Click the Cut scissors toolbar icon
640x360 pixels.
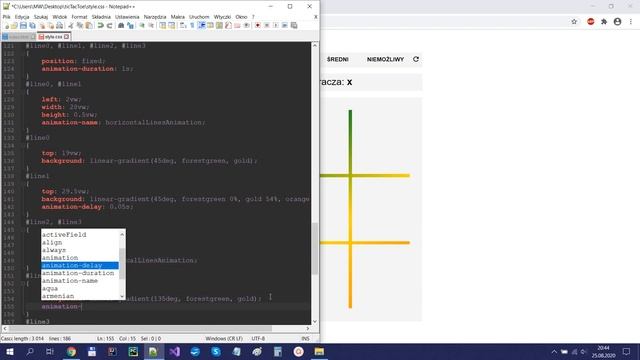[x=71, y=26]
